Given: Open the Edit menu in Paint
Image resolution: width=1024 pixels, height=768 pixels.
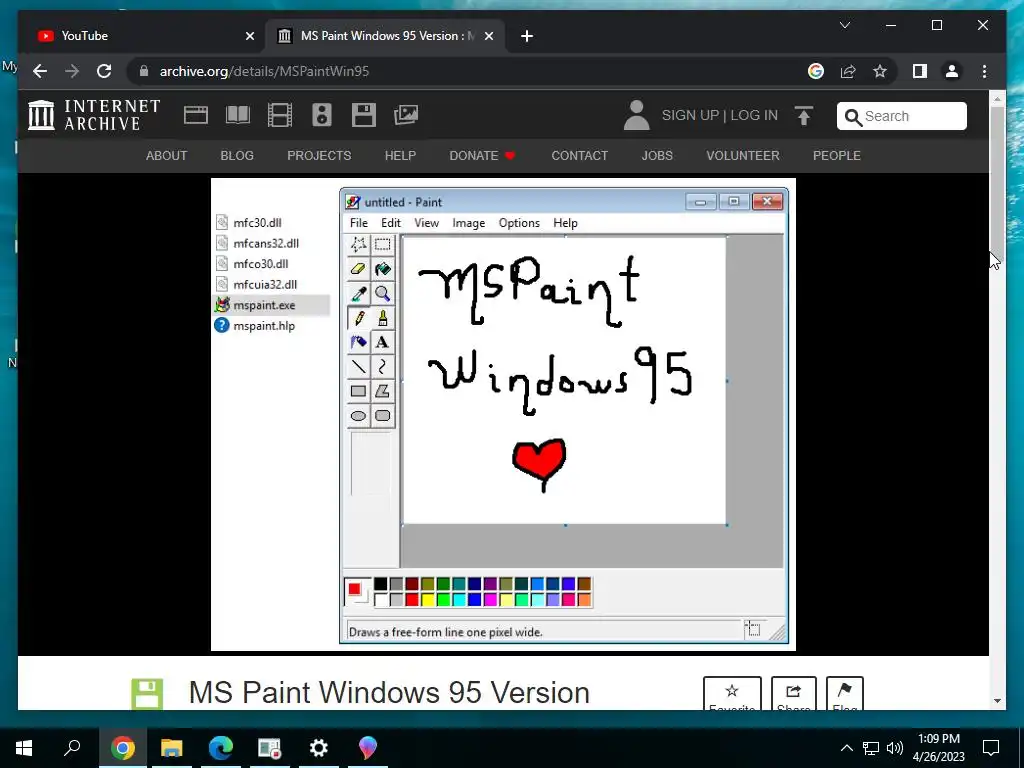Looking at the screenshot, I should pyautogui.click(x=391, y=223).
